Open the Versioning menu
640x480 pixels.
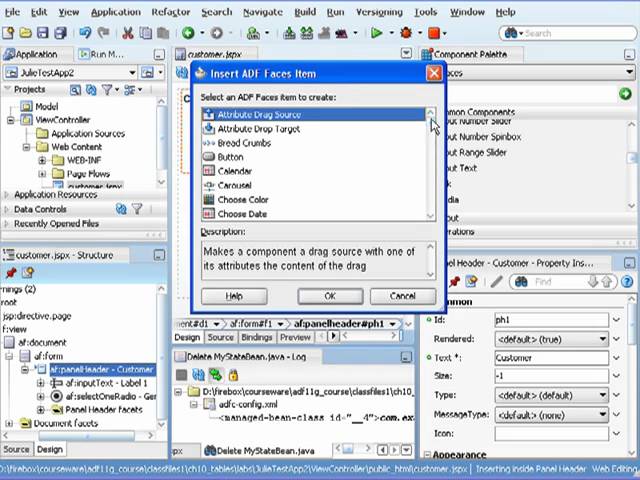[x=379, y=12]
